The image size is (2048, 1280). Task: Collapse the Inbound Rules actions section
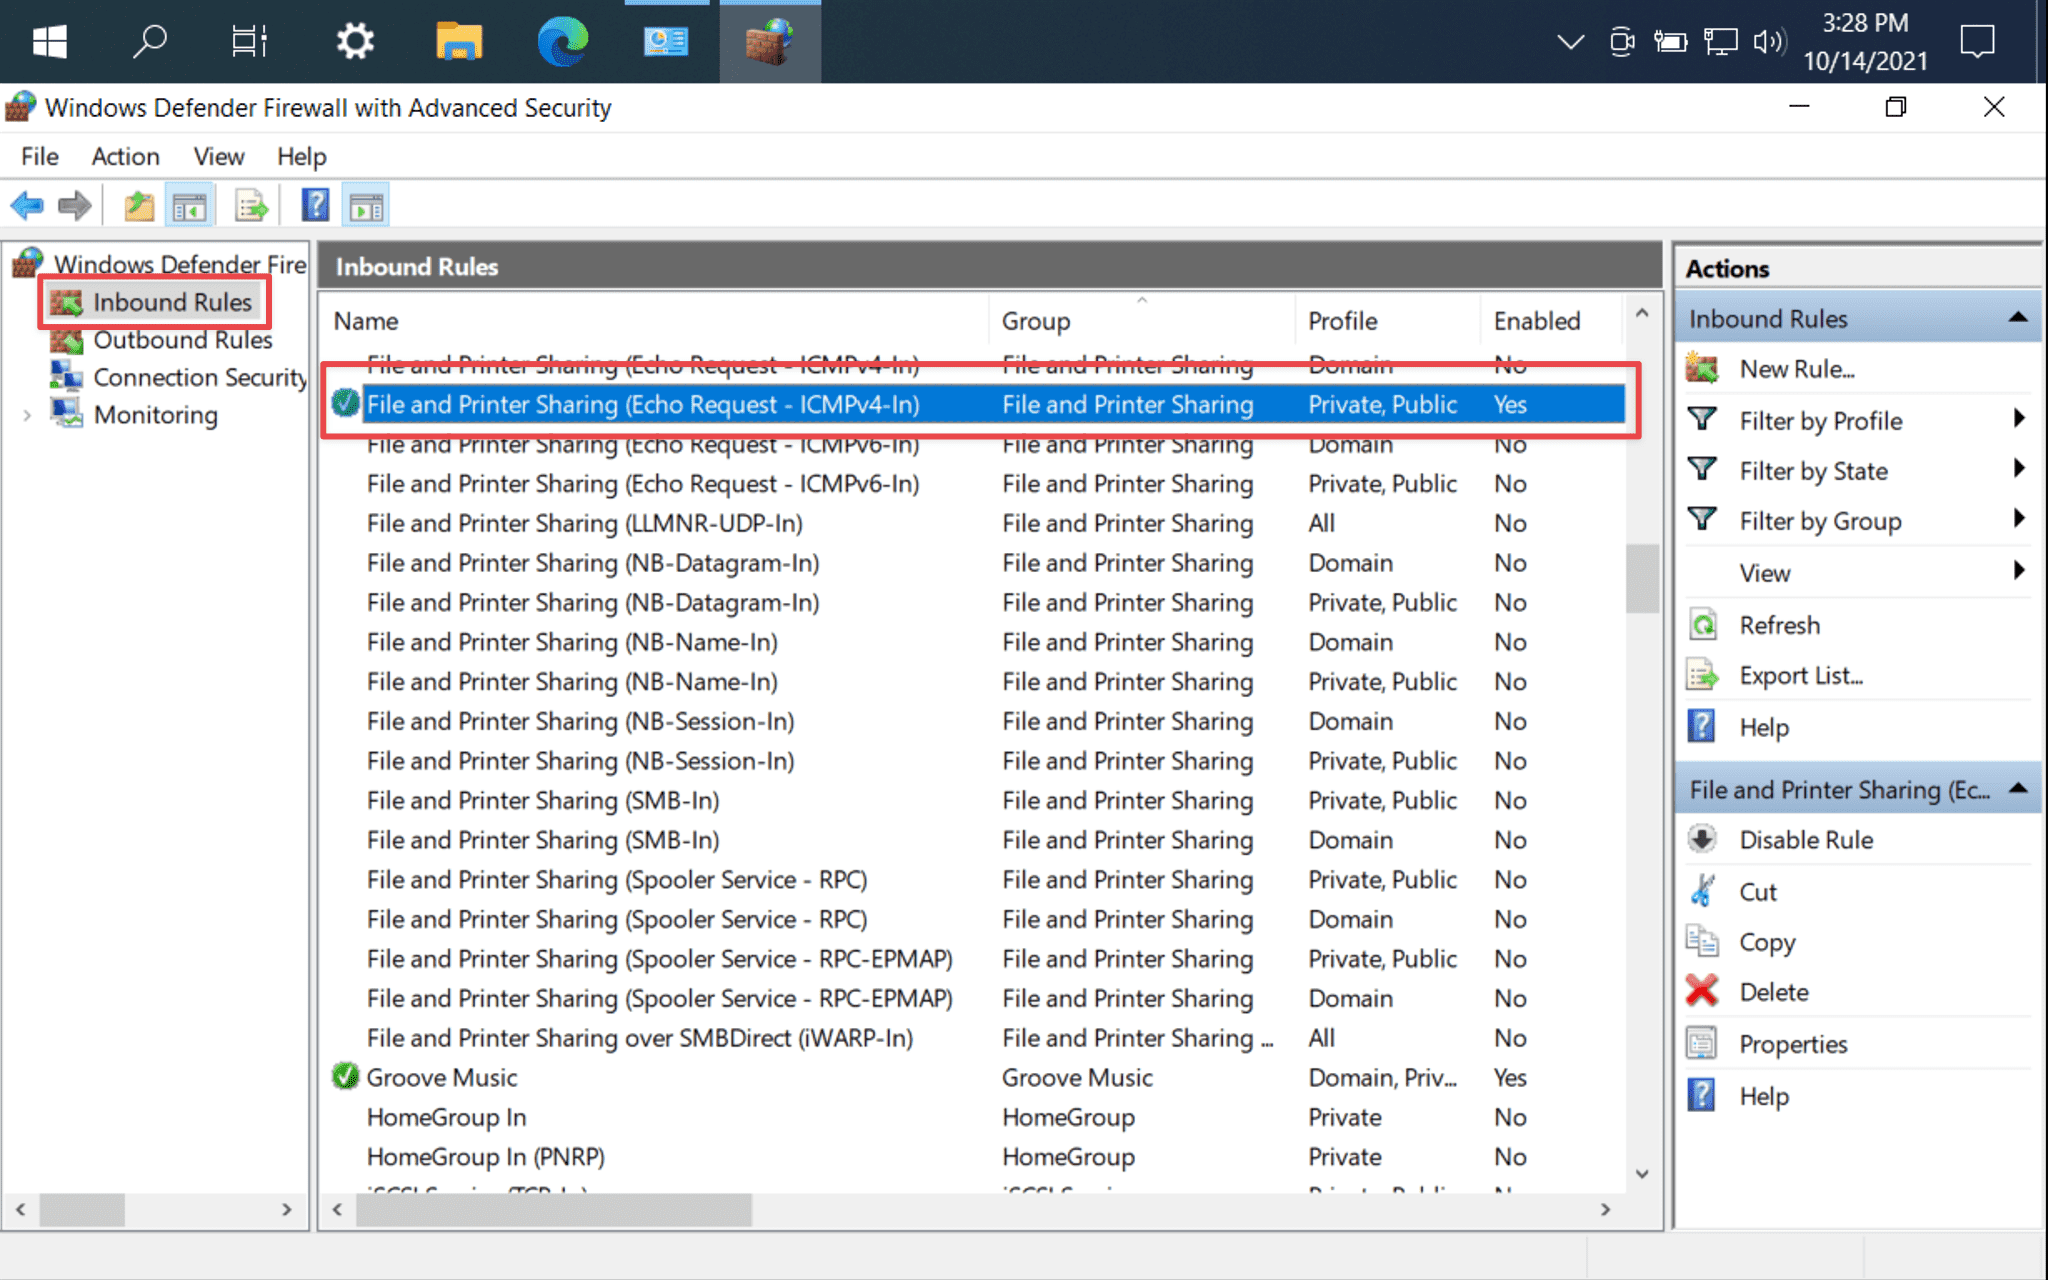click(x=2018, y=318)
